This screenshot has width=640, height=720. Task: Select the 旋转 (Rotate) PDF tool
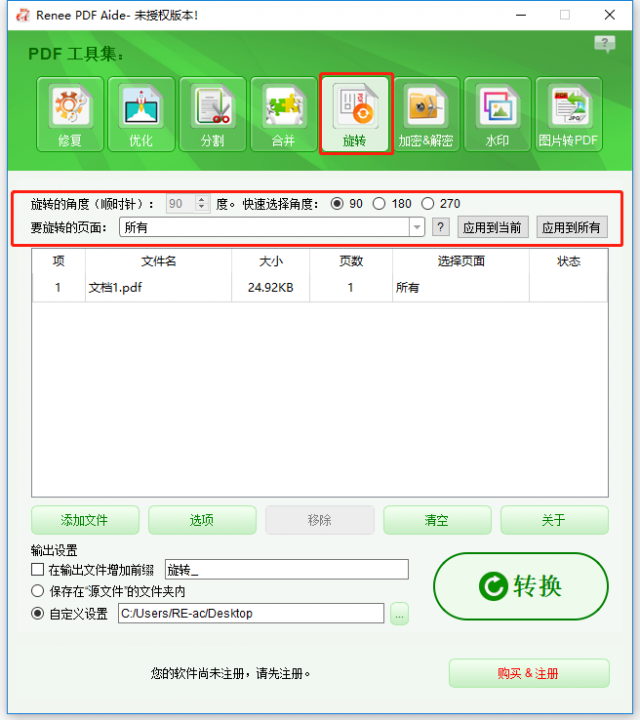[355, 114]
